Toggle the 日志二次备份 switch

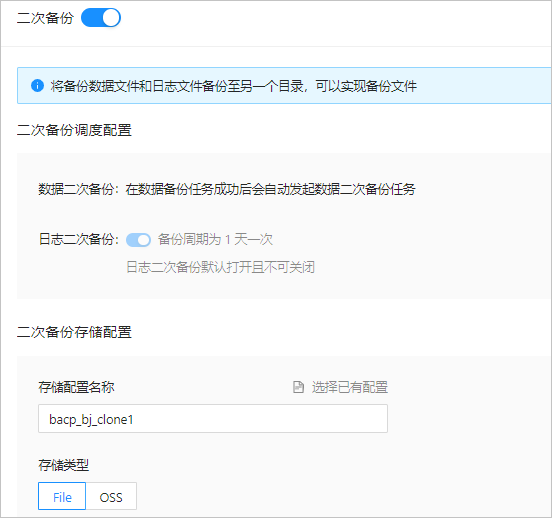click(x=138, y=240)
